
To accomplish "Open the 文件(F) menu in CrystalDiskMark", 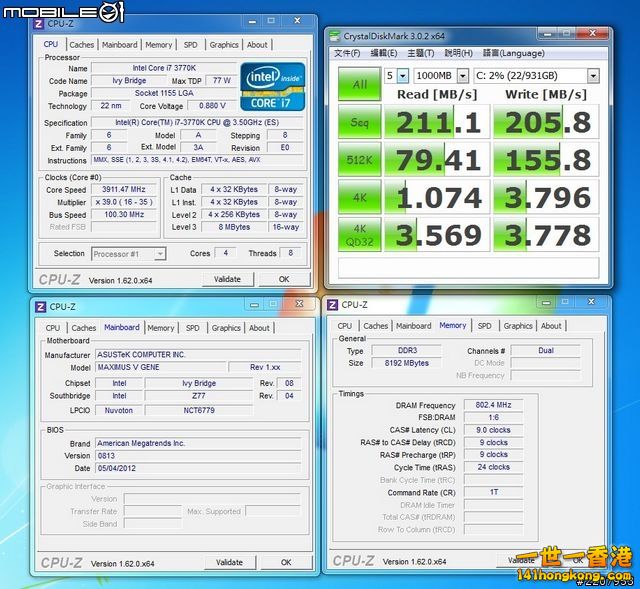I will click(x=347, y=53).
